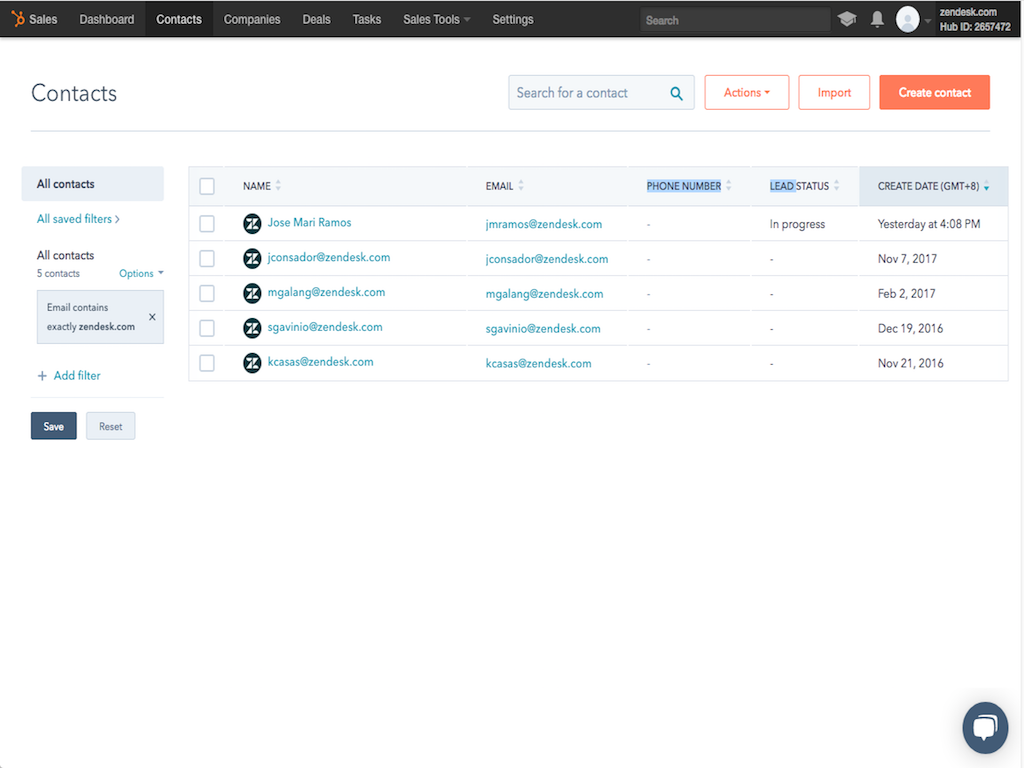Open All saved filters
This screenshot has height=768, width=1024.
[78, 218]
